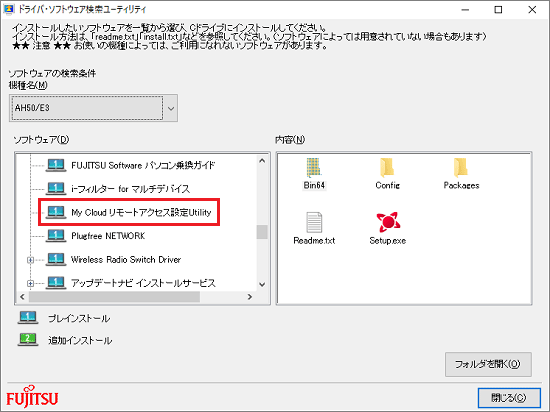The height and width of the screenshot is (412, 550).
Task: Click the ソフトウェア(D) list label
Action: (41, 140)
